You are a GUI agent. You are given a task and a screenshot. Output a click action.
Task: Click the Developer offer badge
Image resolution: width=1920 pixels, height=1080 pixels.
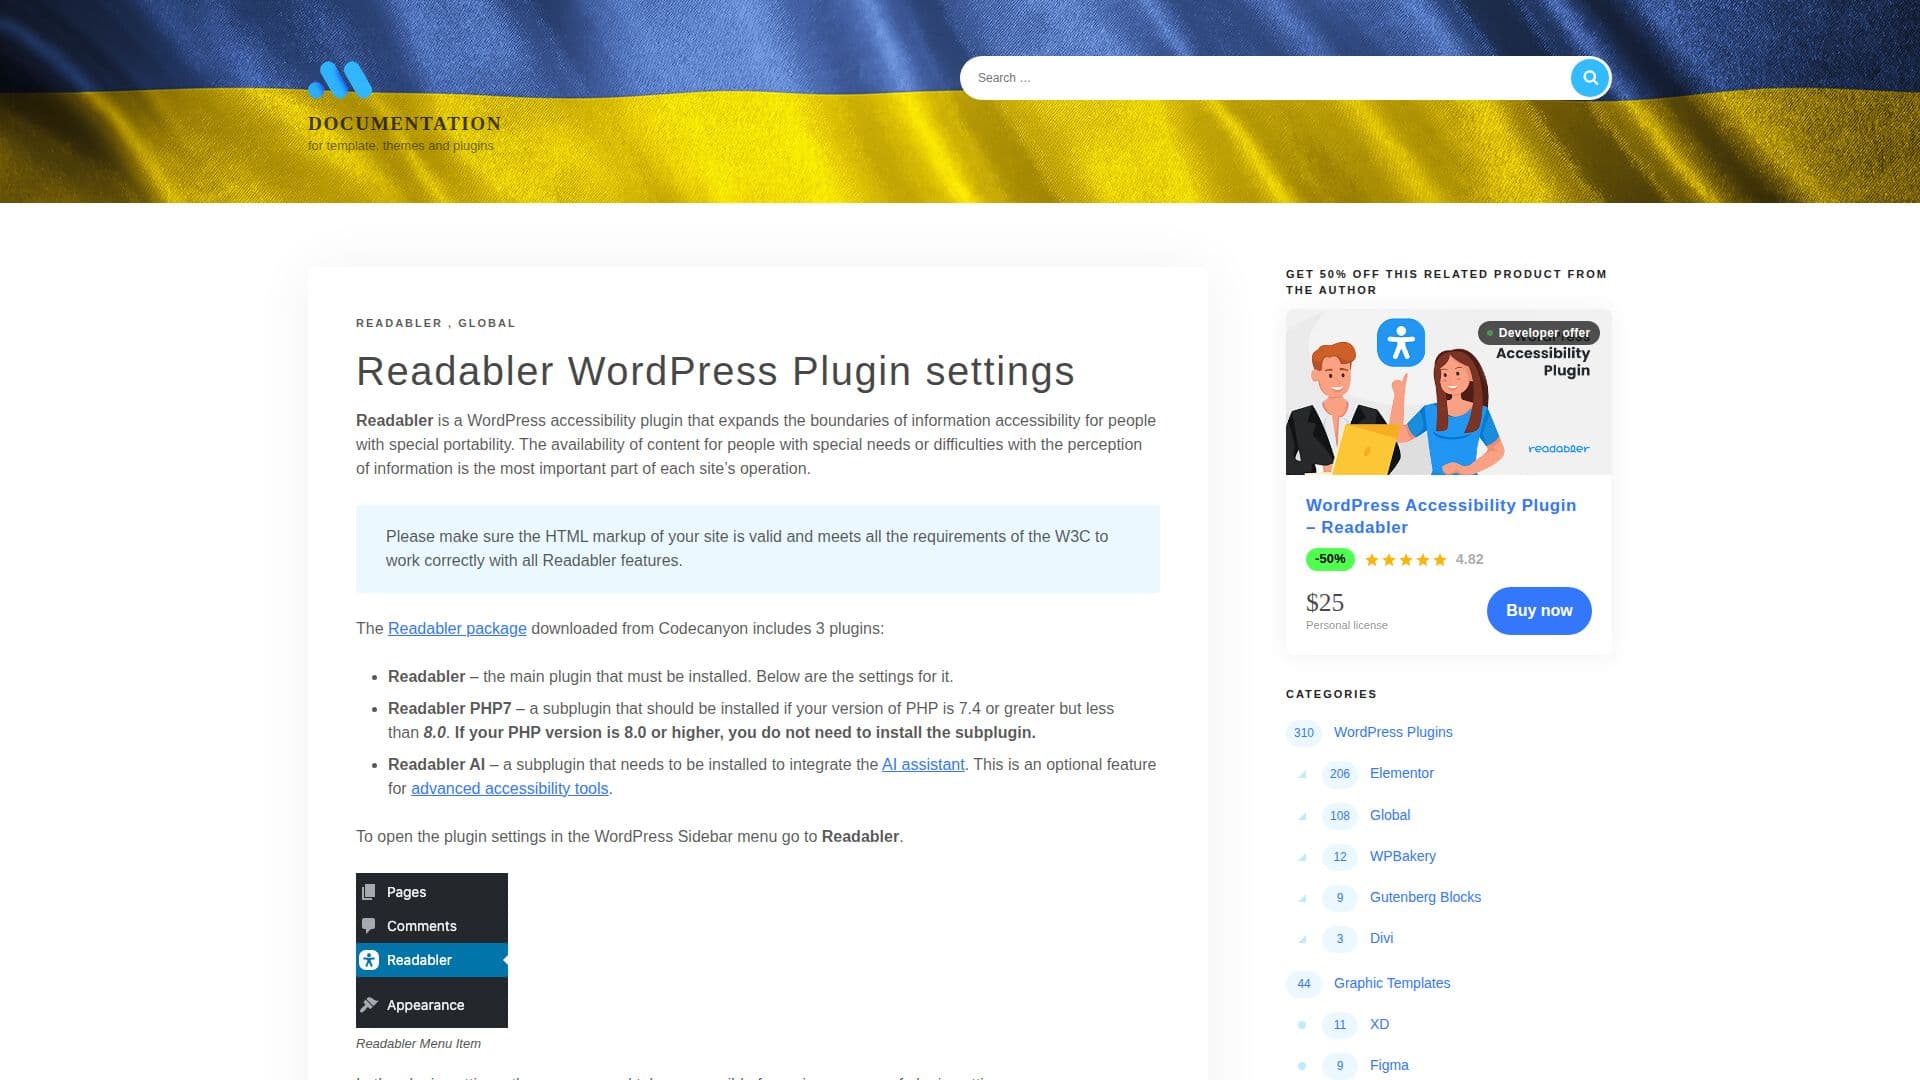(1538, 333)
